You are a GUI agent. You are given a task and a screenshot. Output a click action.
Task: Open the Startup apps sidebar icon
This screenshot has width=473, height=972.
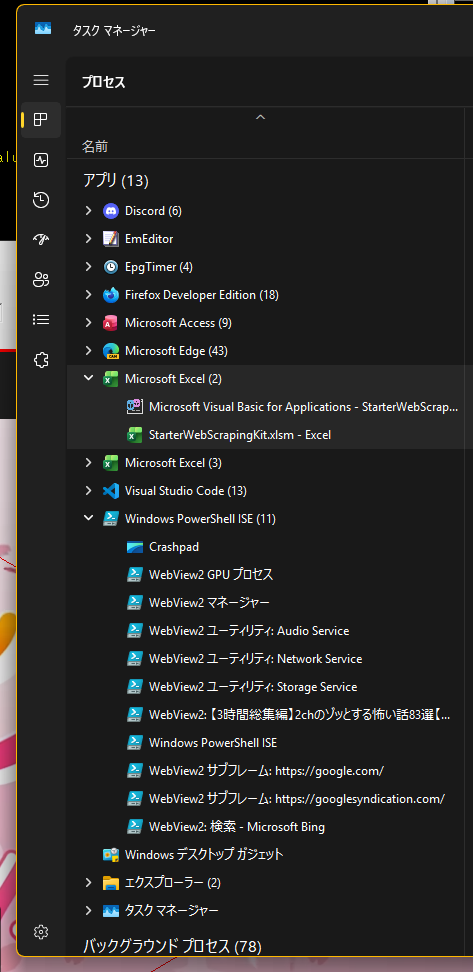pyautogui.click(x=41, y=240)
